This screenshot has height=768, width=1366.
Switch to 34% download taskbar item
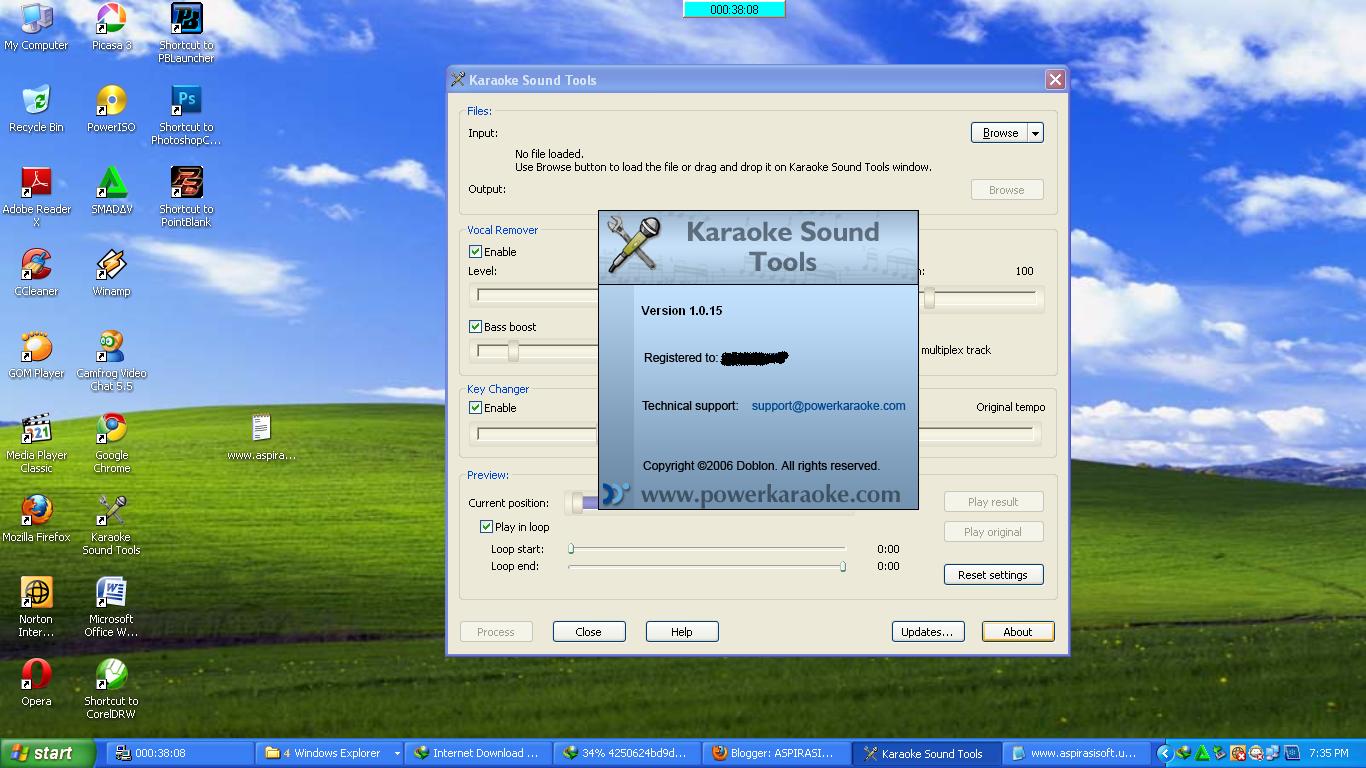pos(626,753)
